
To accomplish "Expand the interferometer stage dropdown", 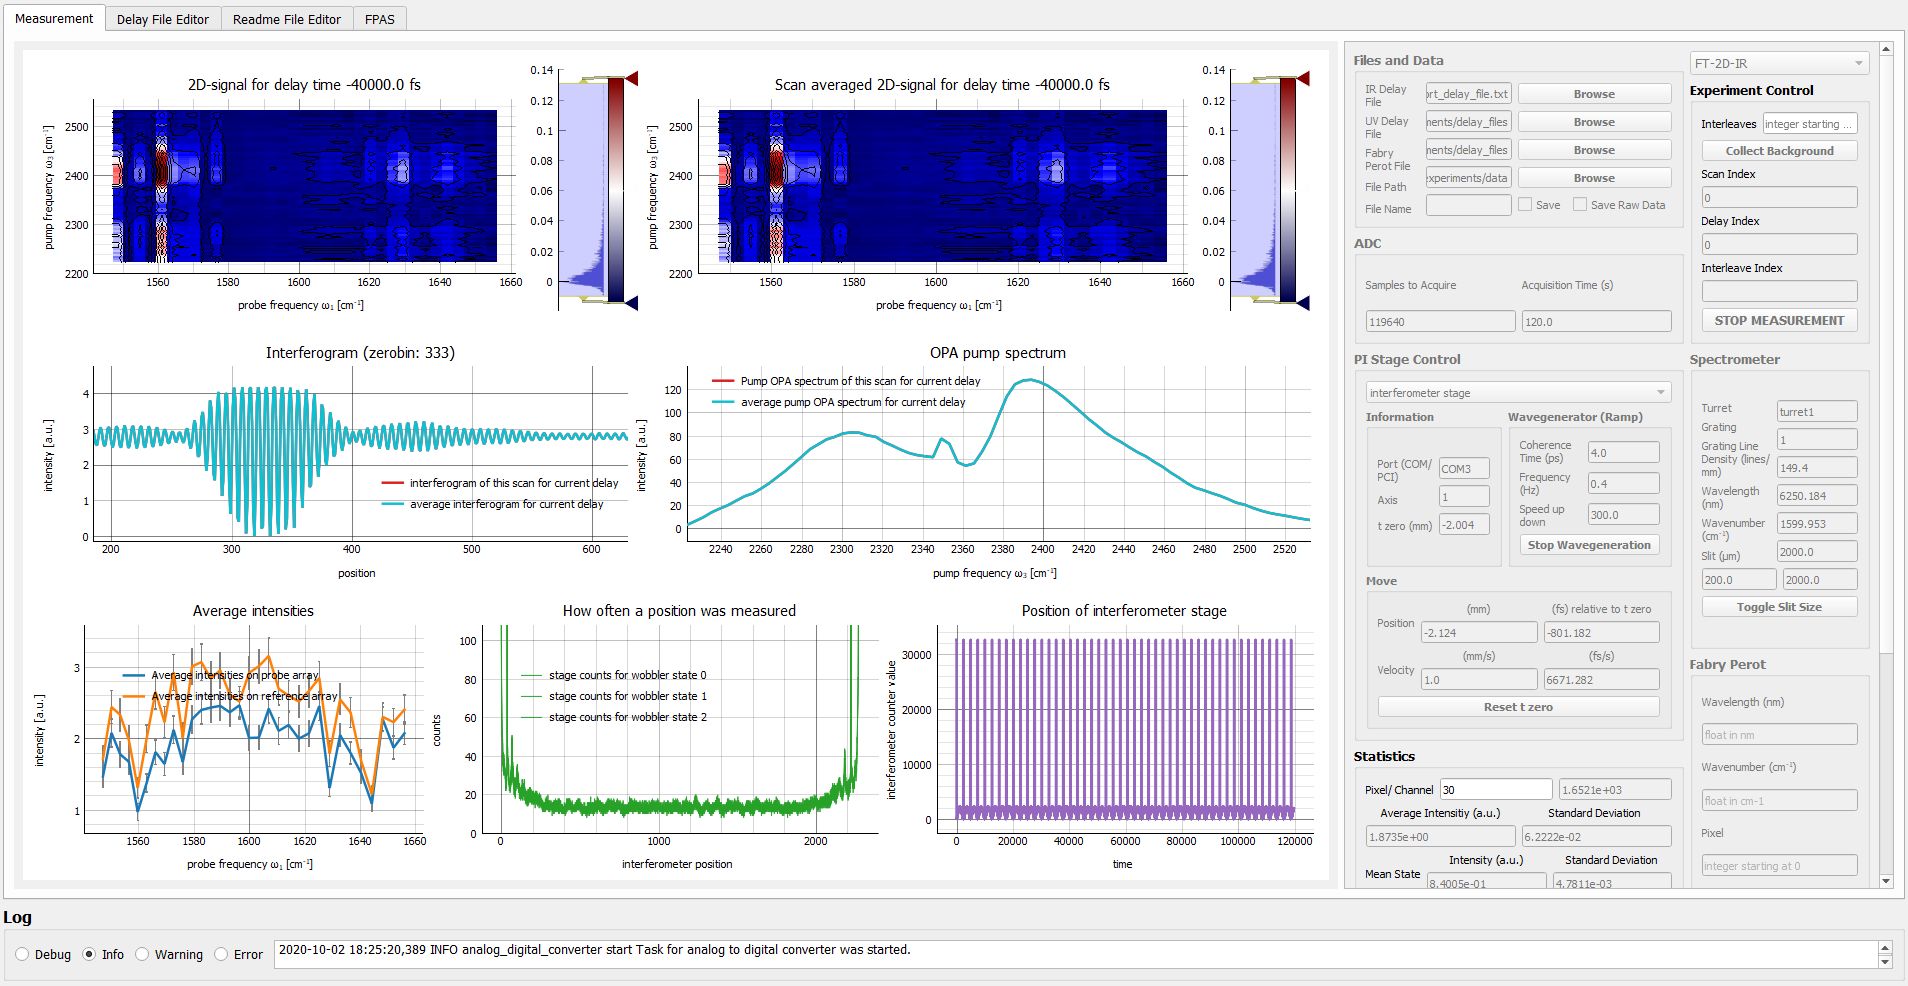I will pyautogui.click(x=1518, y=393).
